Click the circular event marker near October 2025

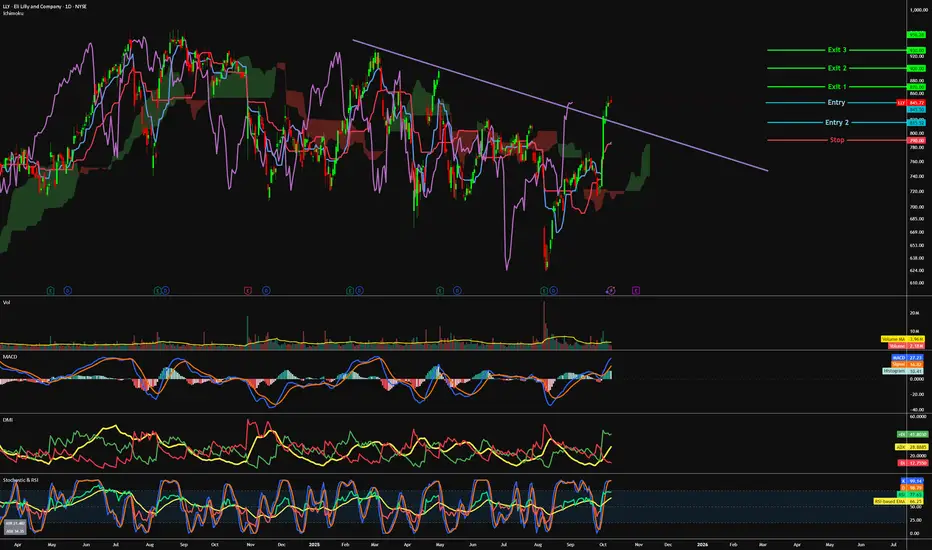coord(611,290)
